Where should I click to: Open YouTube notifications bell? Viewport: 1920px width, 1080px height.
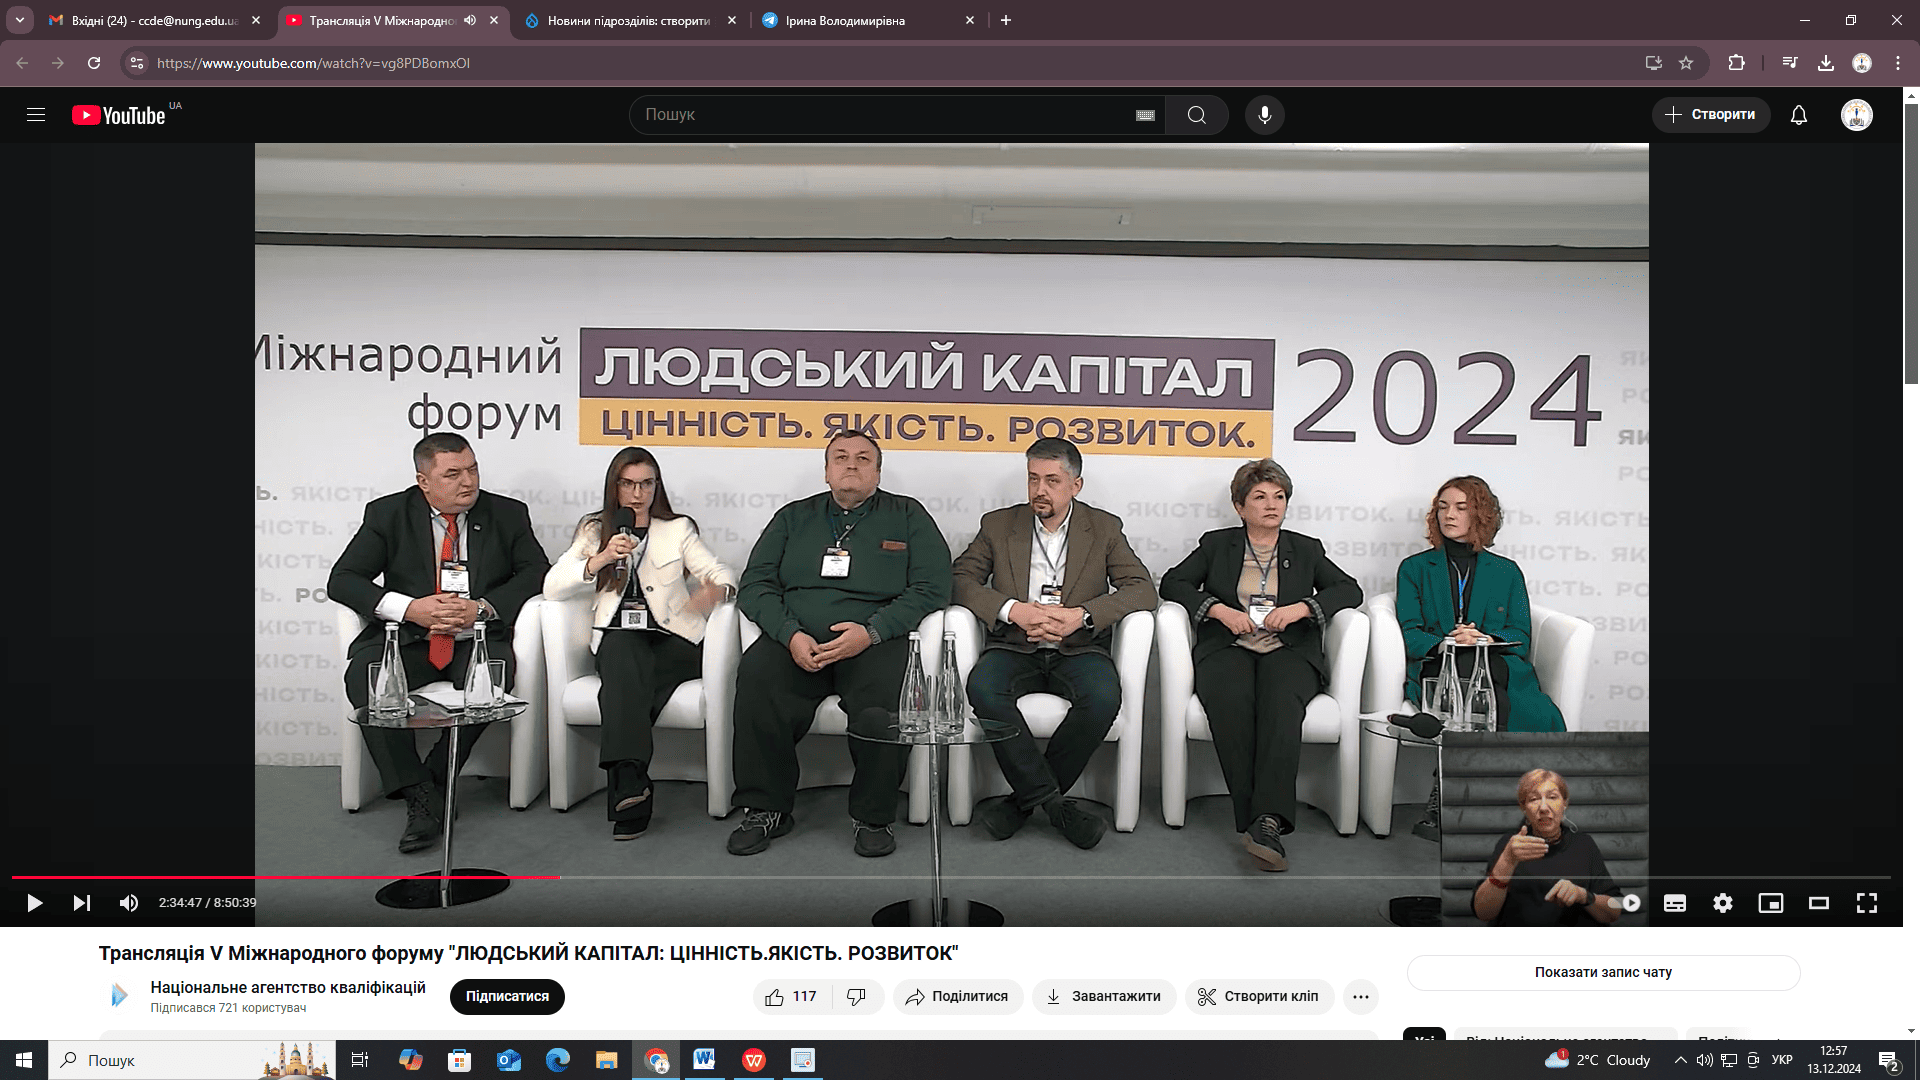pyautogui.click(x=1799, y=115)
